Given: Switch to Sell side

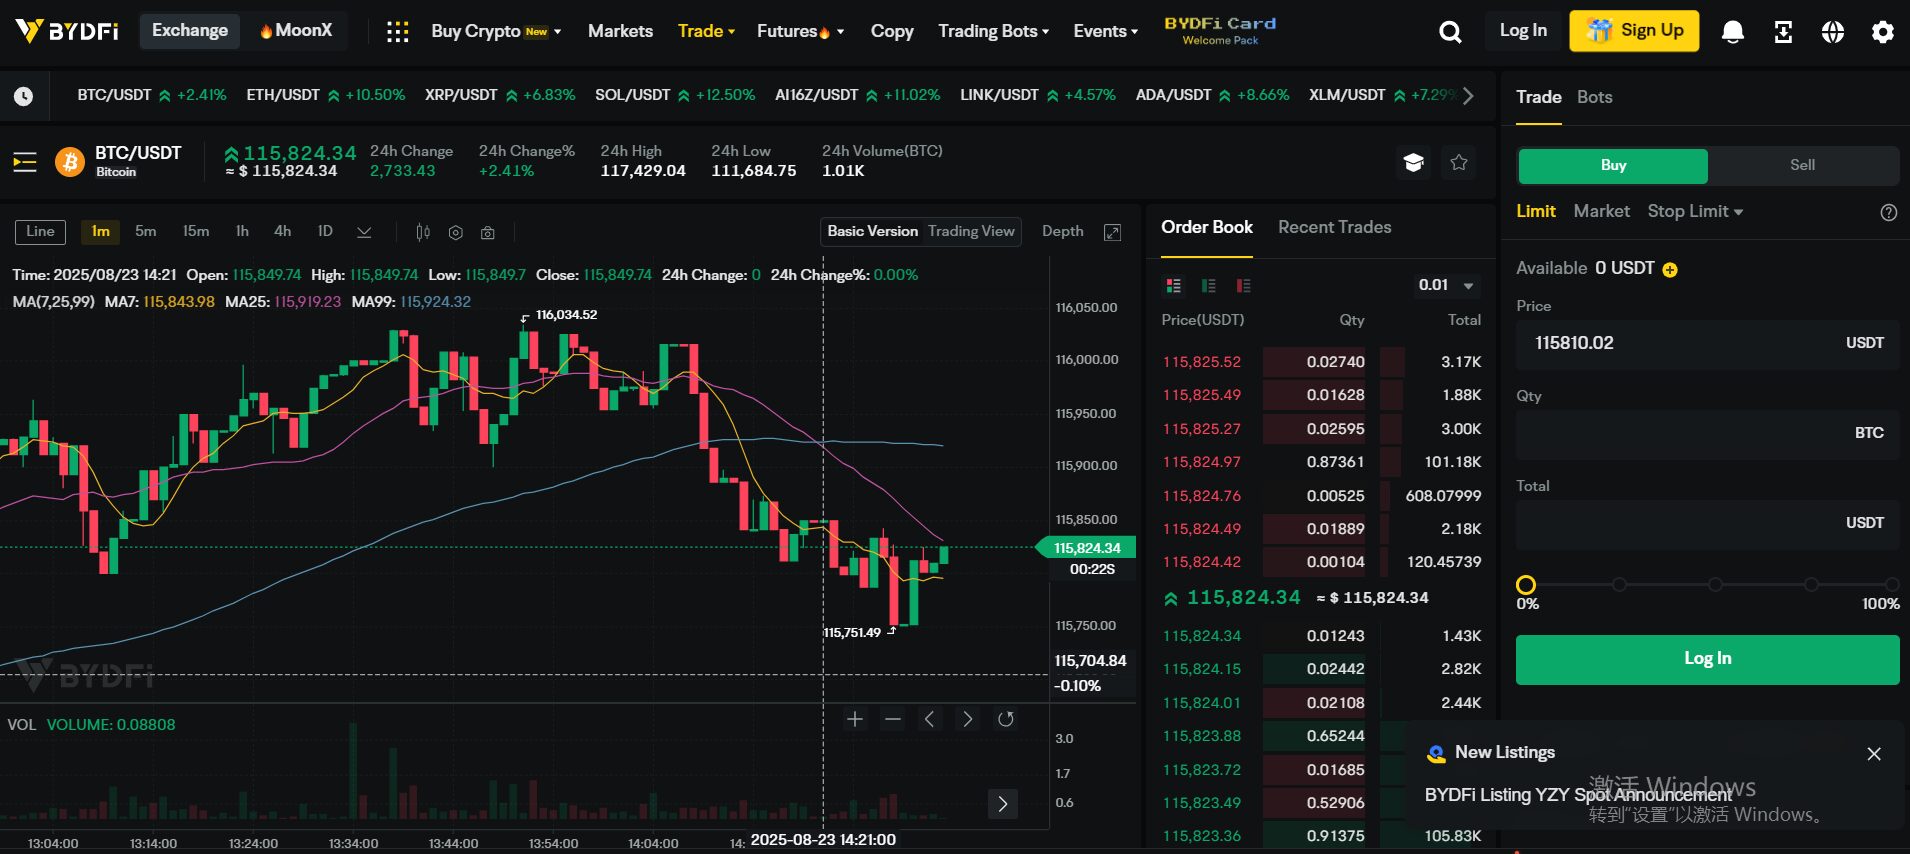Looking at the screenshot, I should (x=1802, y=165).
